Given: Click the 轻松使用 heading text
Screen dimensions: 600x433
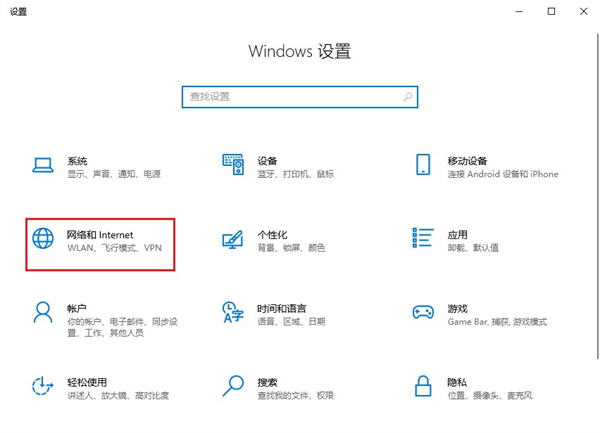Looking at the screenshot, I should tap(87, 382).
